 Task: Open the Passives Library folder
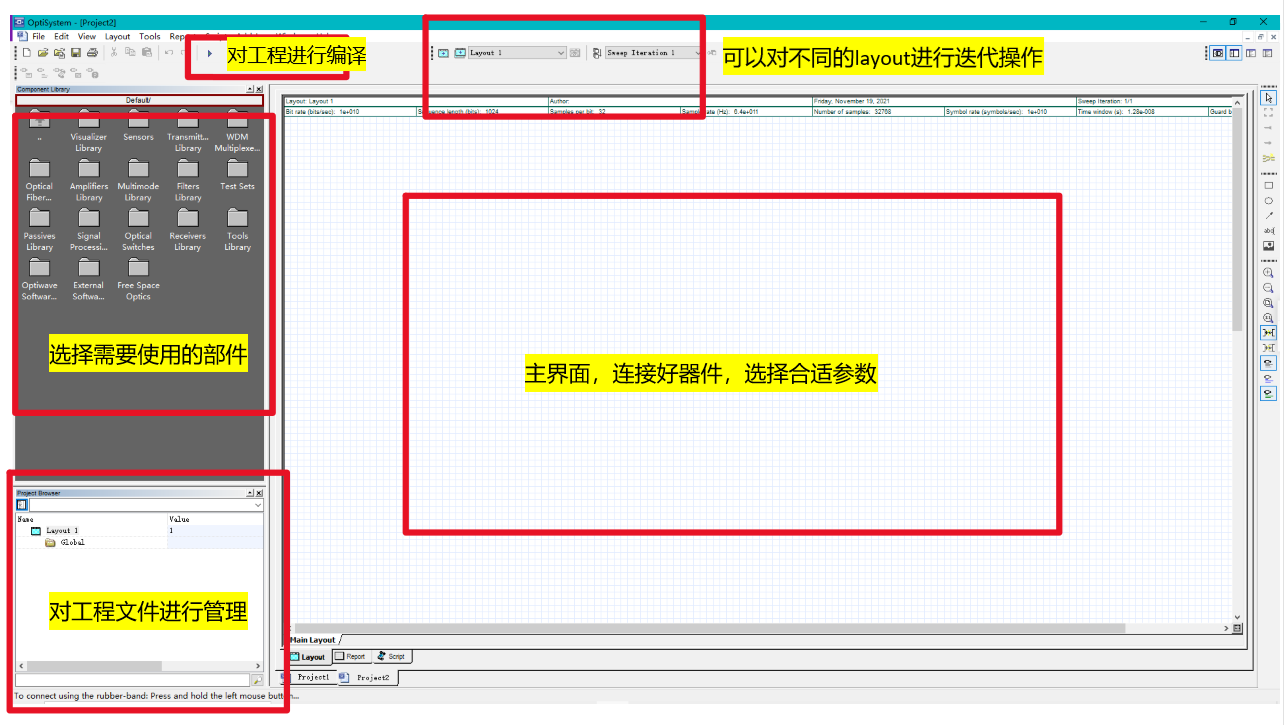pyautogui.click(x=40, y=230)
